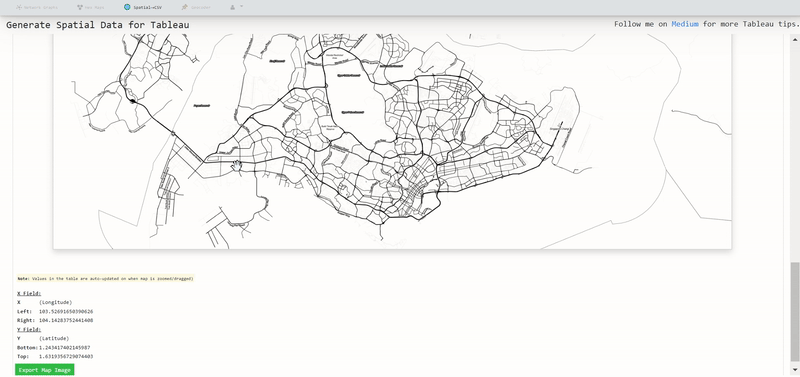Click the Top latitude value

tap(66, 357)
